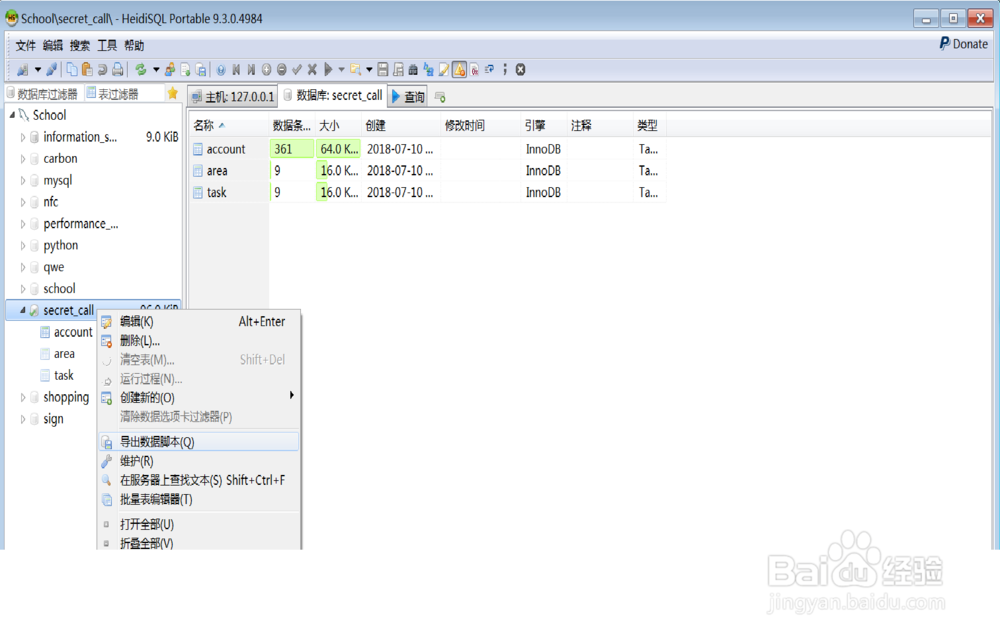Click the find text magnifier icon
This screenshot has width=1000, height=637.
point(353,69)
